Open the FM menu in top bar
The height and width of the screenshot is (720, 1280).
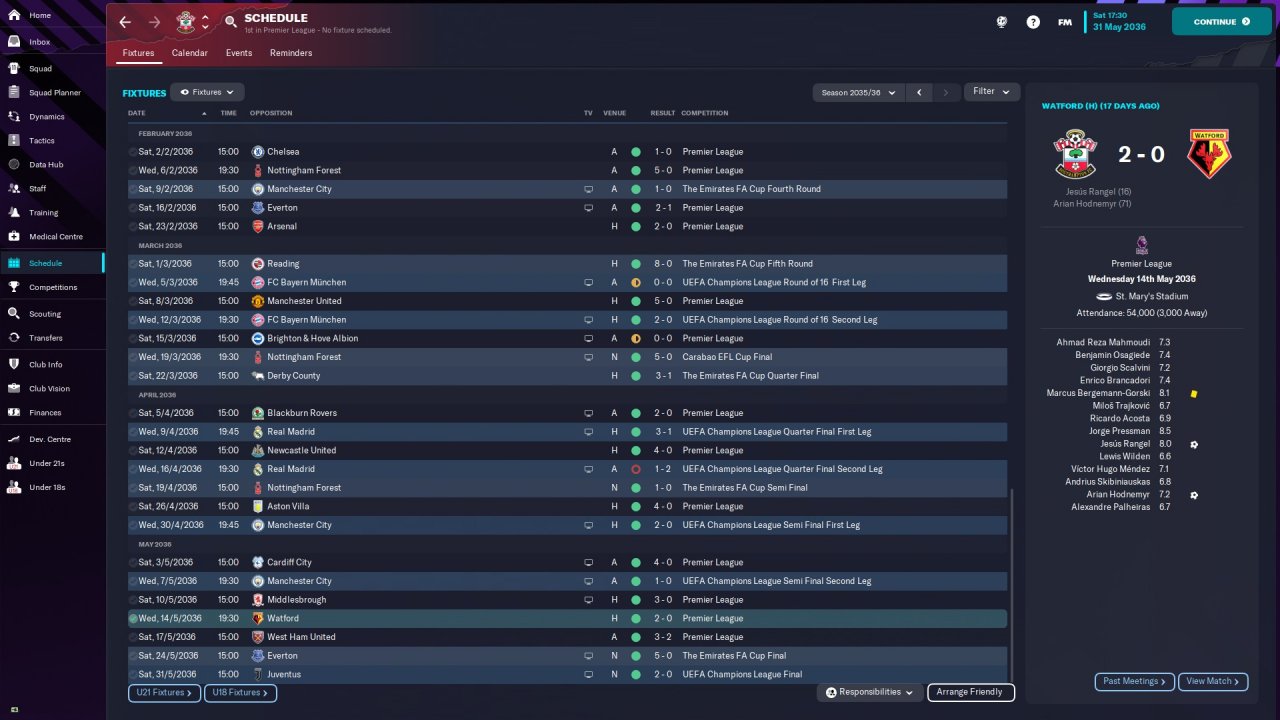tap(1065, 22)
